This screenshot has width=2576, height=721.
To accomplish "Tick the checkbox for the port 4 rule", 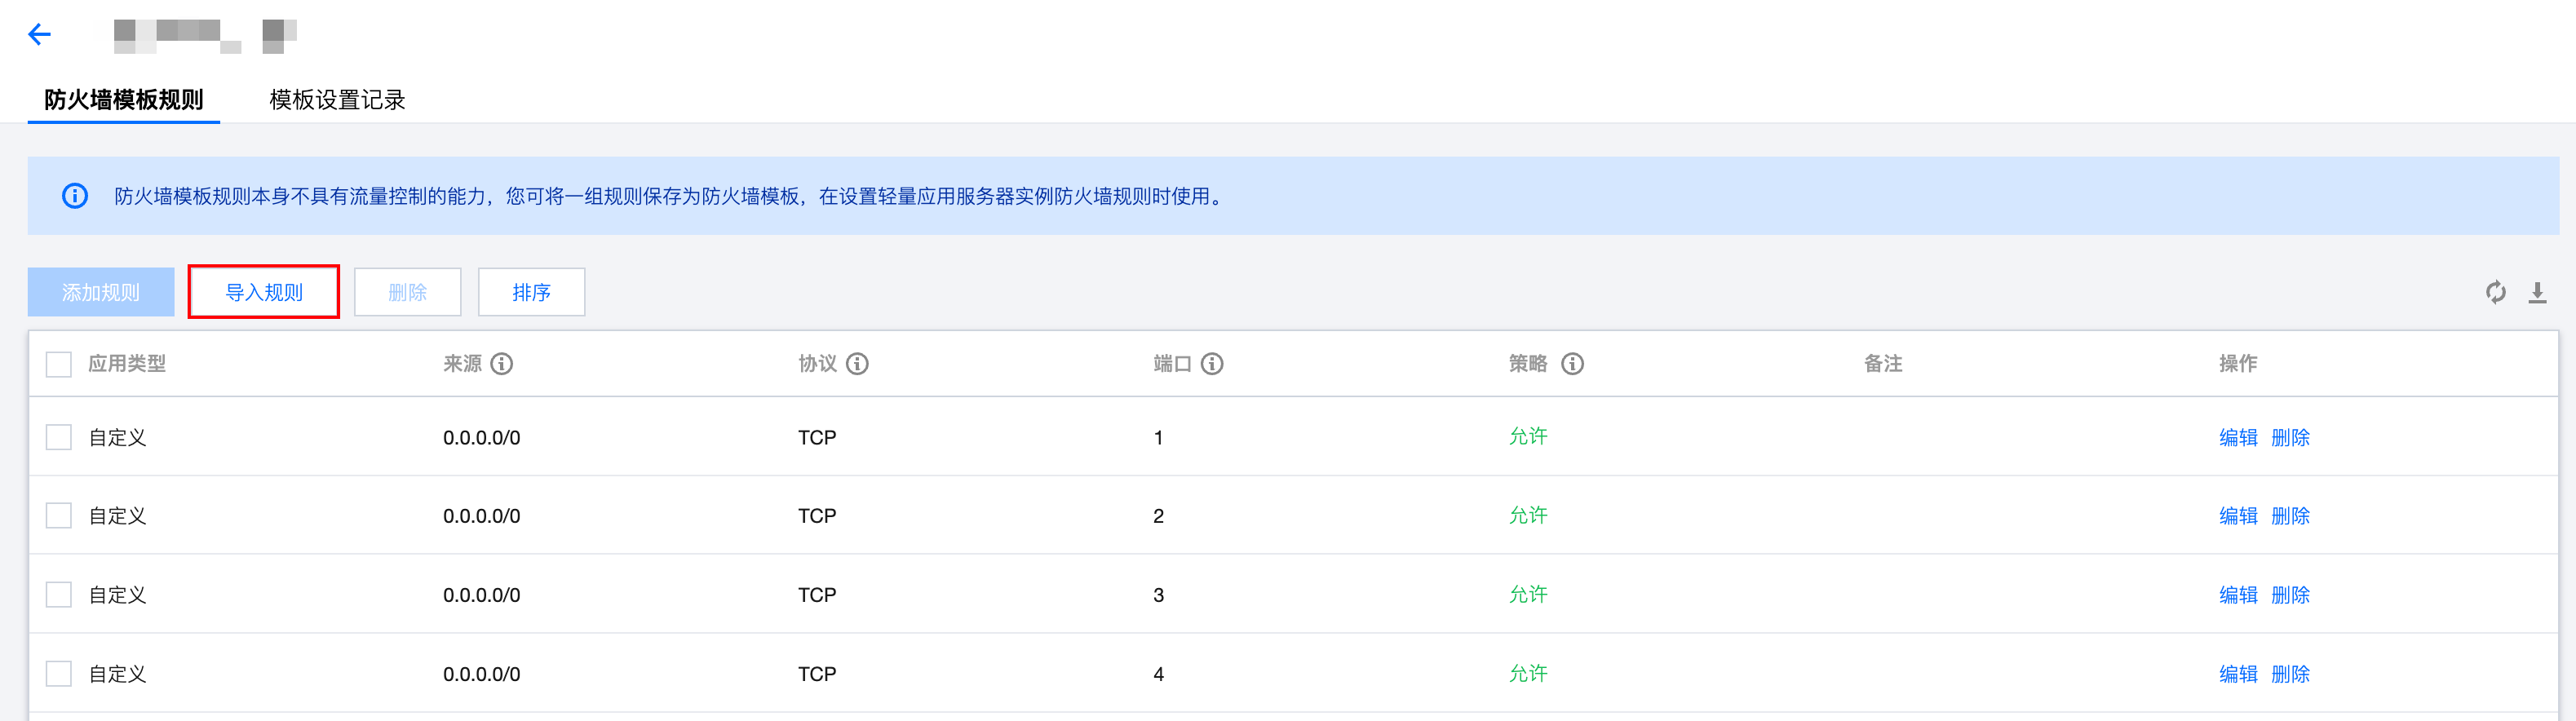I will tap(59, 674).
